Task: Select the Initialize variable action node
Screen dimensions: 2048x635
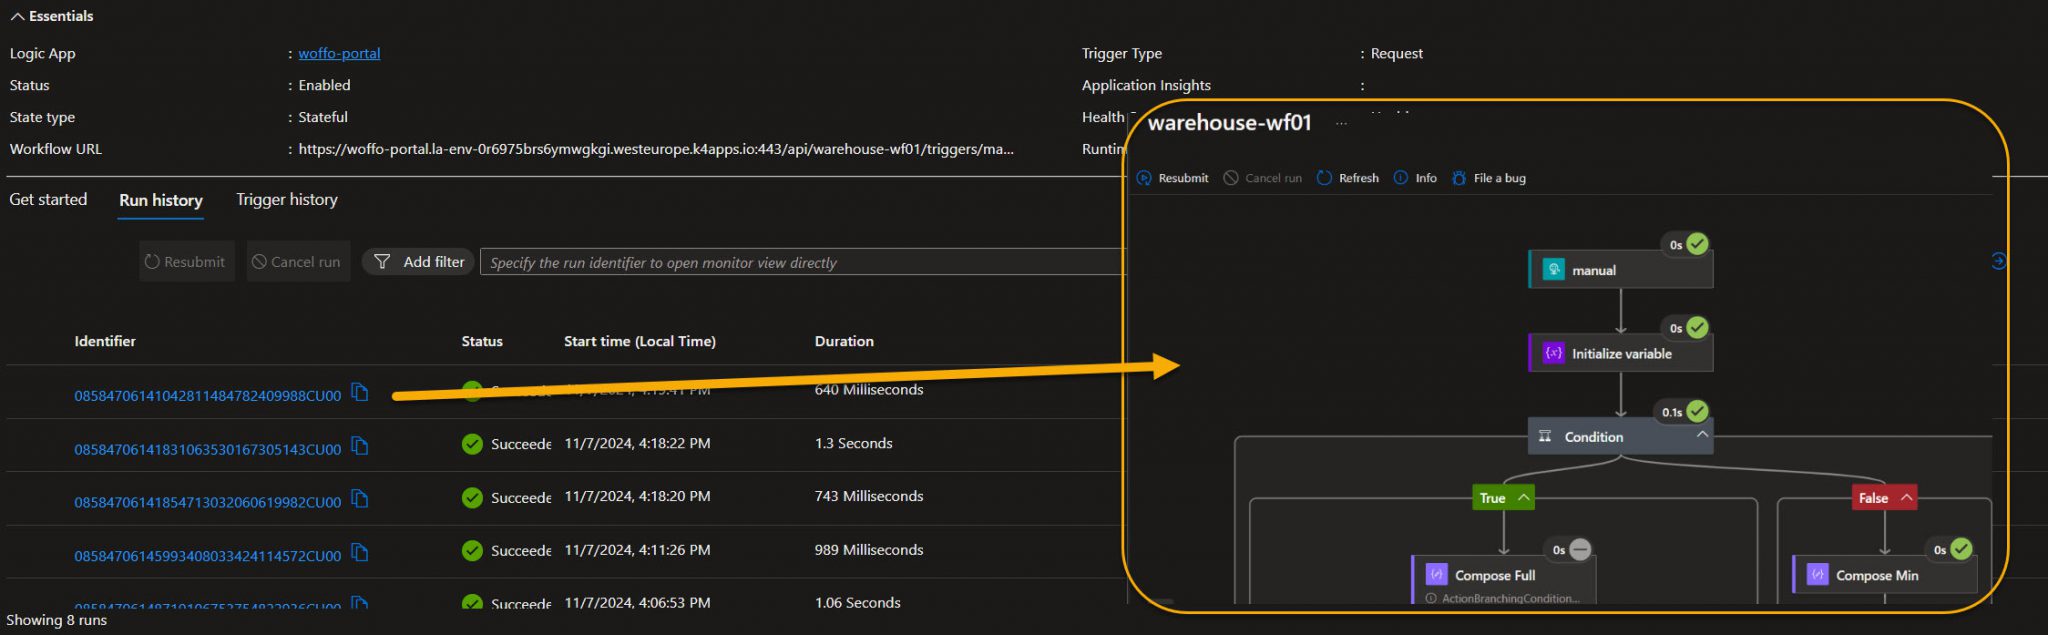Action: [x=1620, y=354]
